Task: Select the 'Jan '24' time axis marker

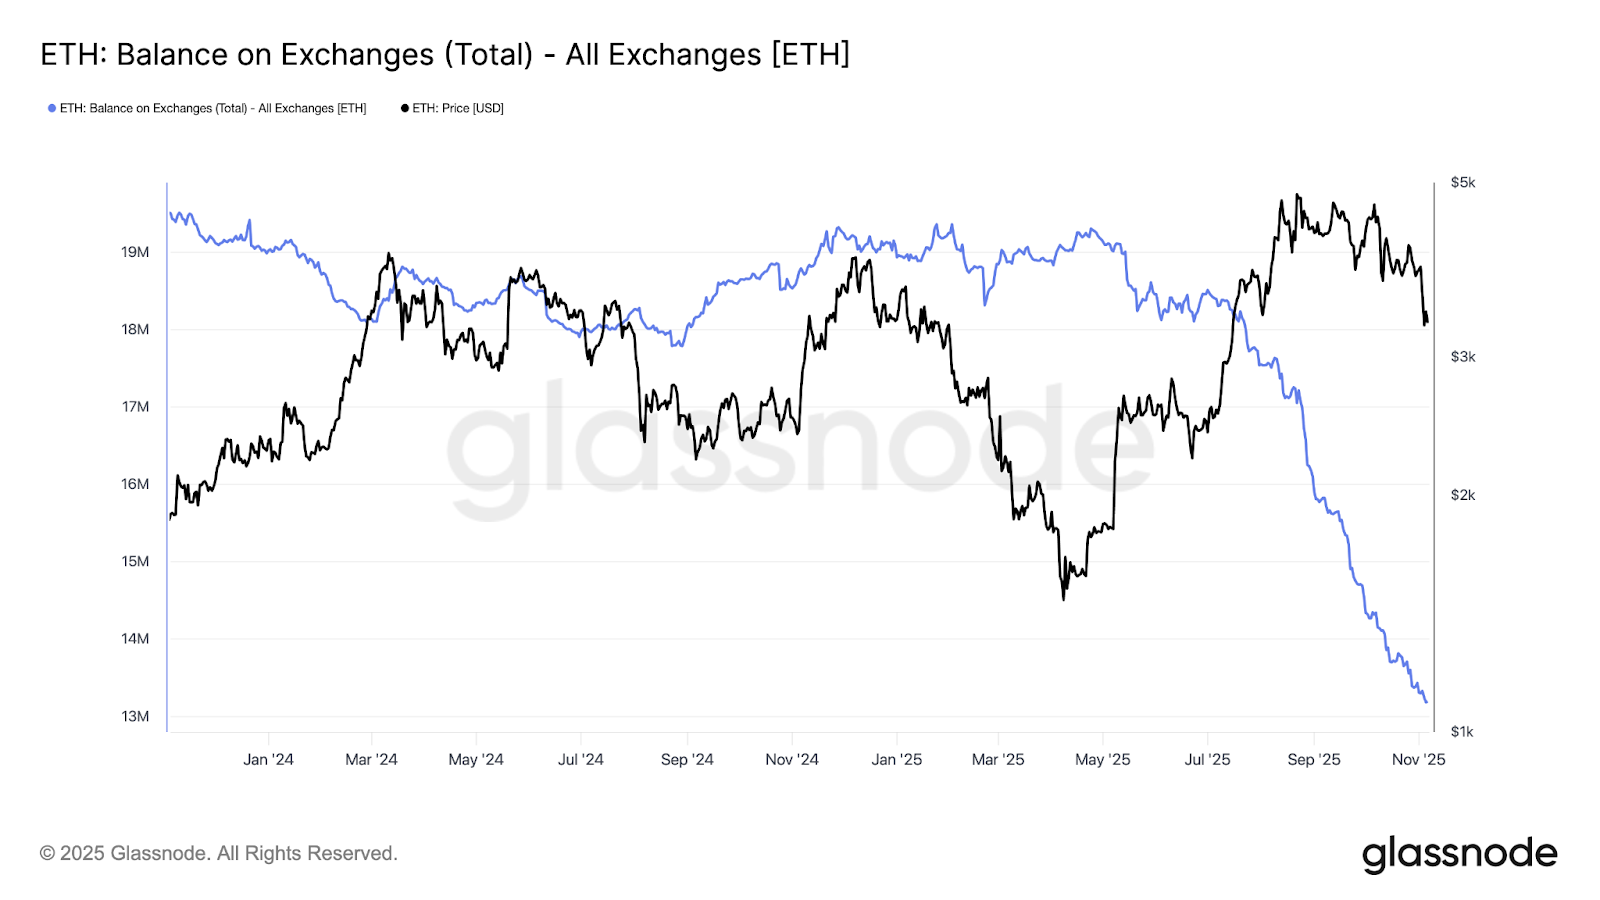Action: 268,760
